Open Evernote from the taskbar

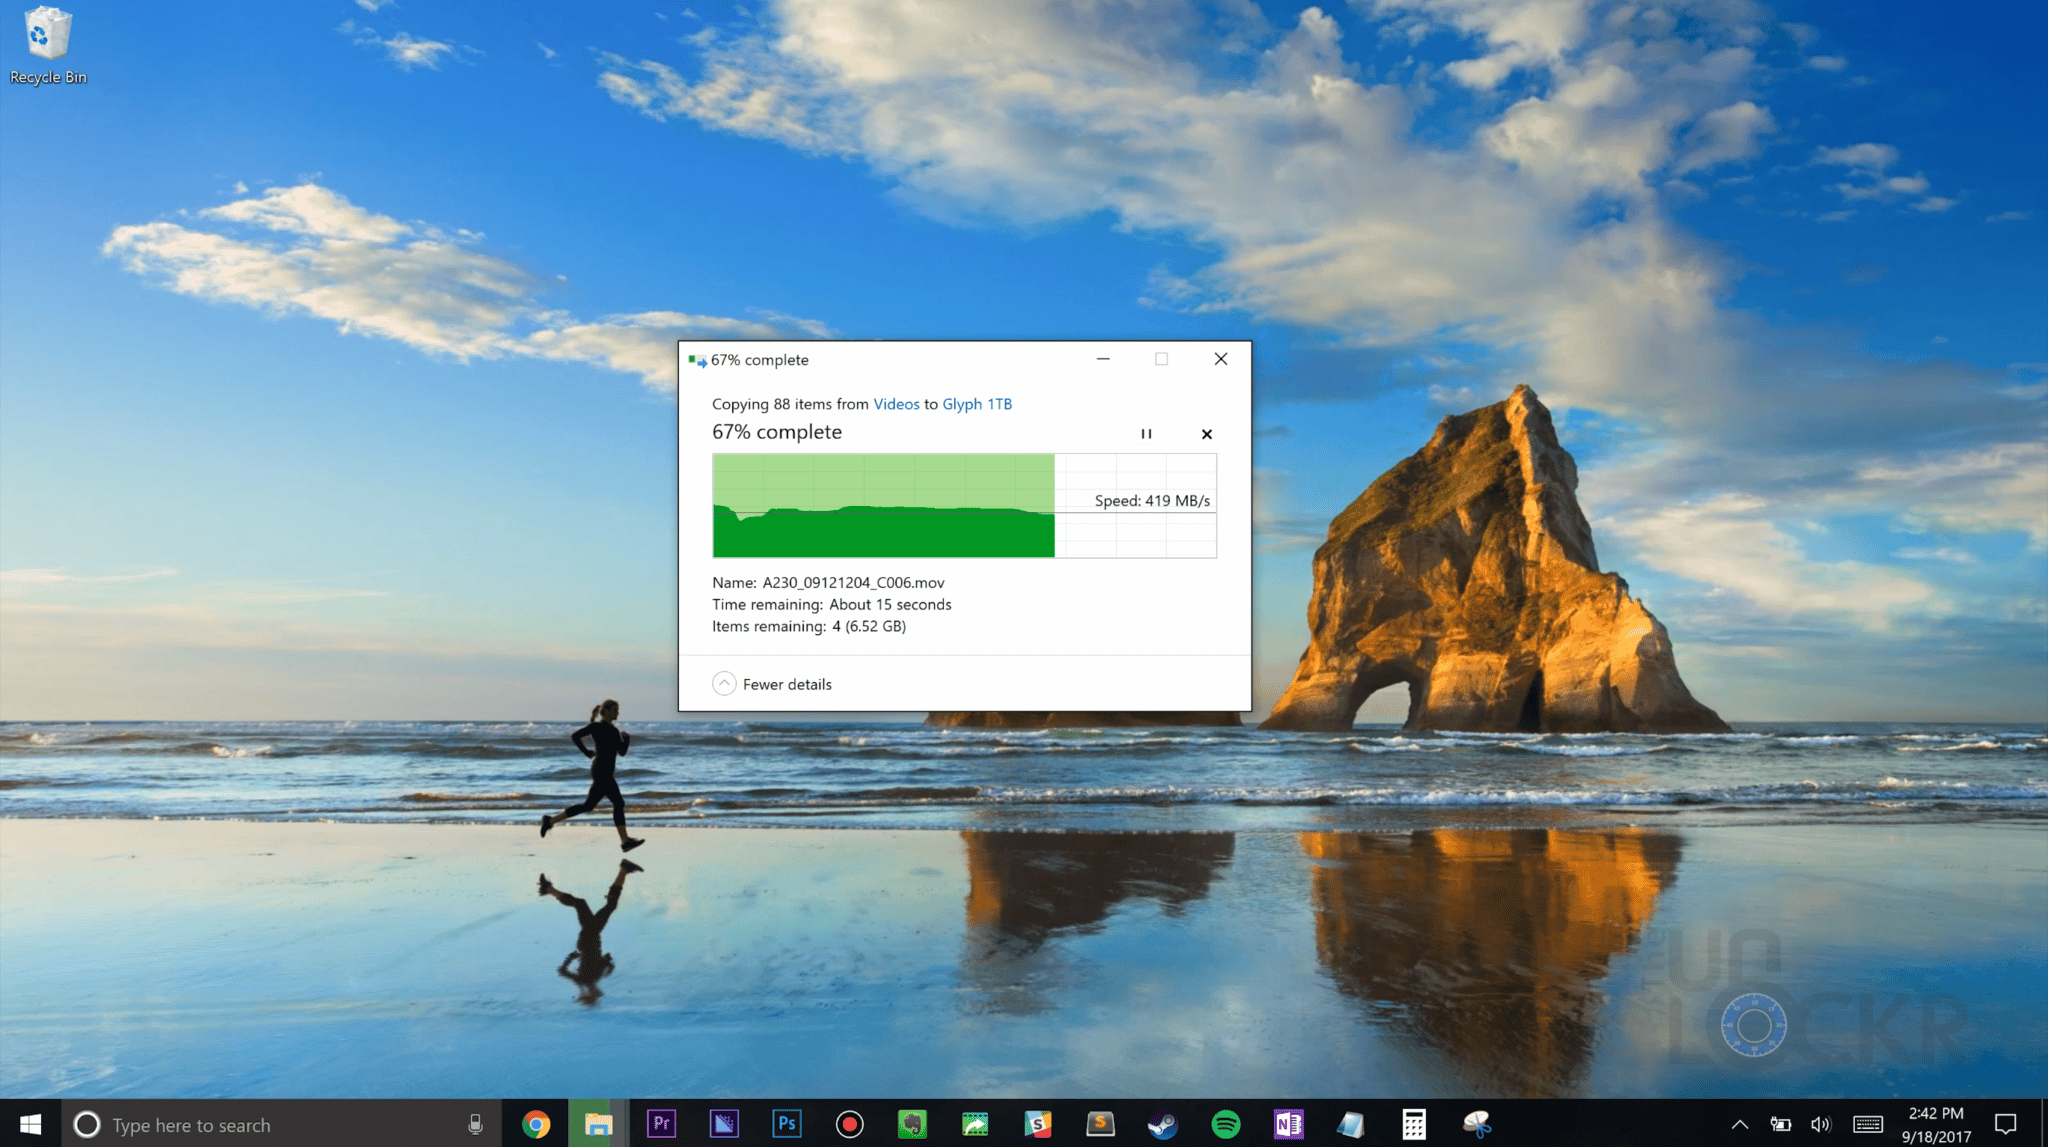912,1124
